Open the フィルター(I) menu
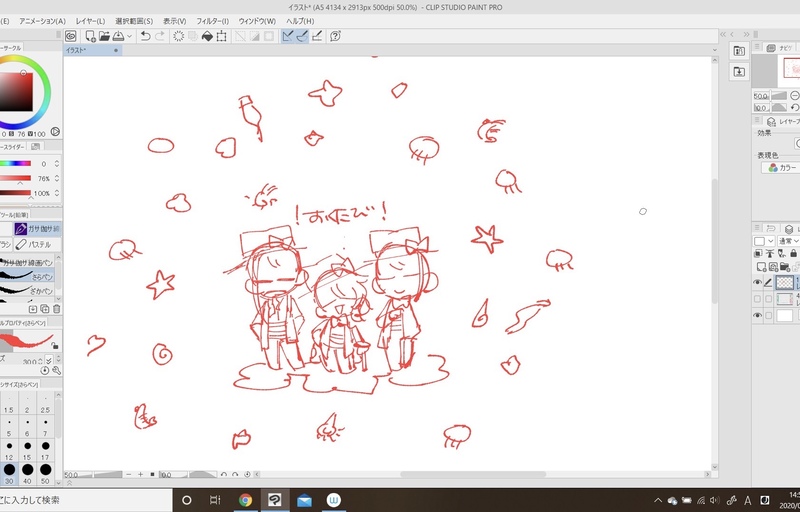The image size is (800, 512). tap(213, 21)
